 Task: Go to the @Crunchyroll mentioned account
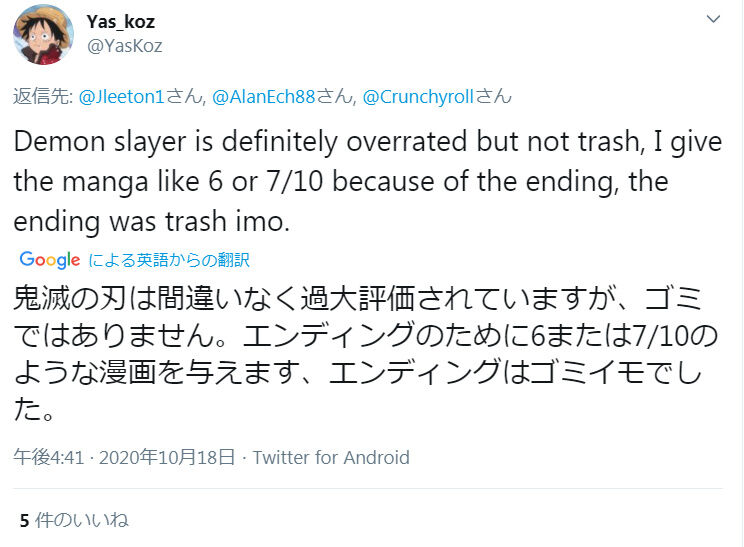[426, 97]
